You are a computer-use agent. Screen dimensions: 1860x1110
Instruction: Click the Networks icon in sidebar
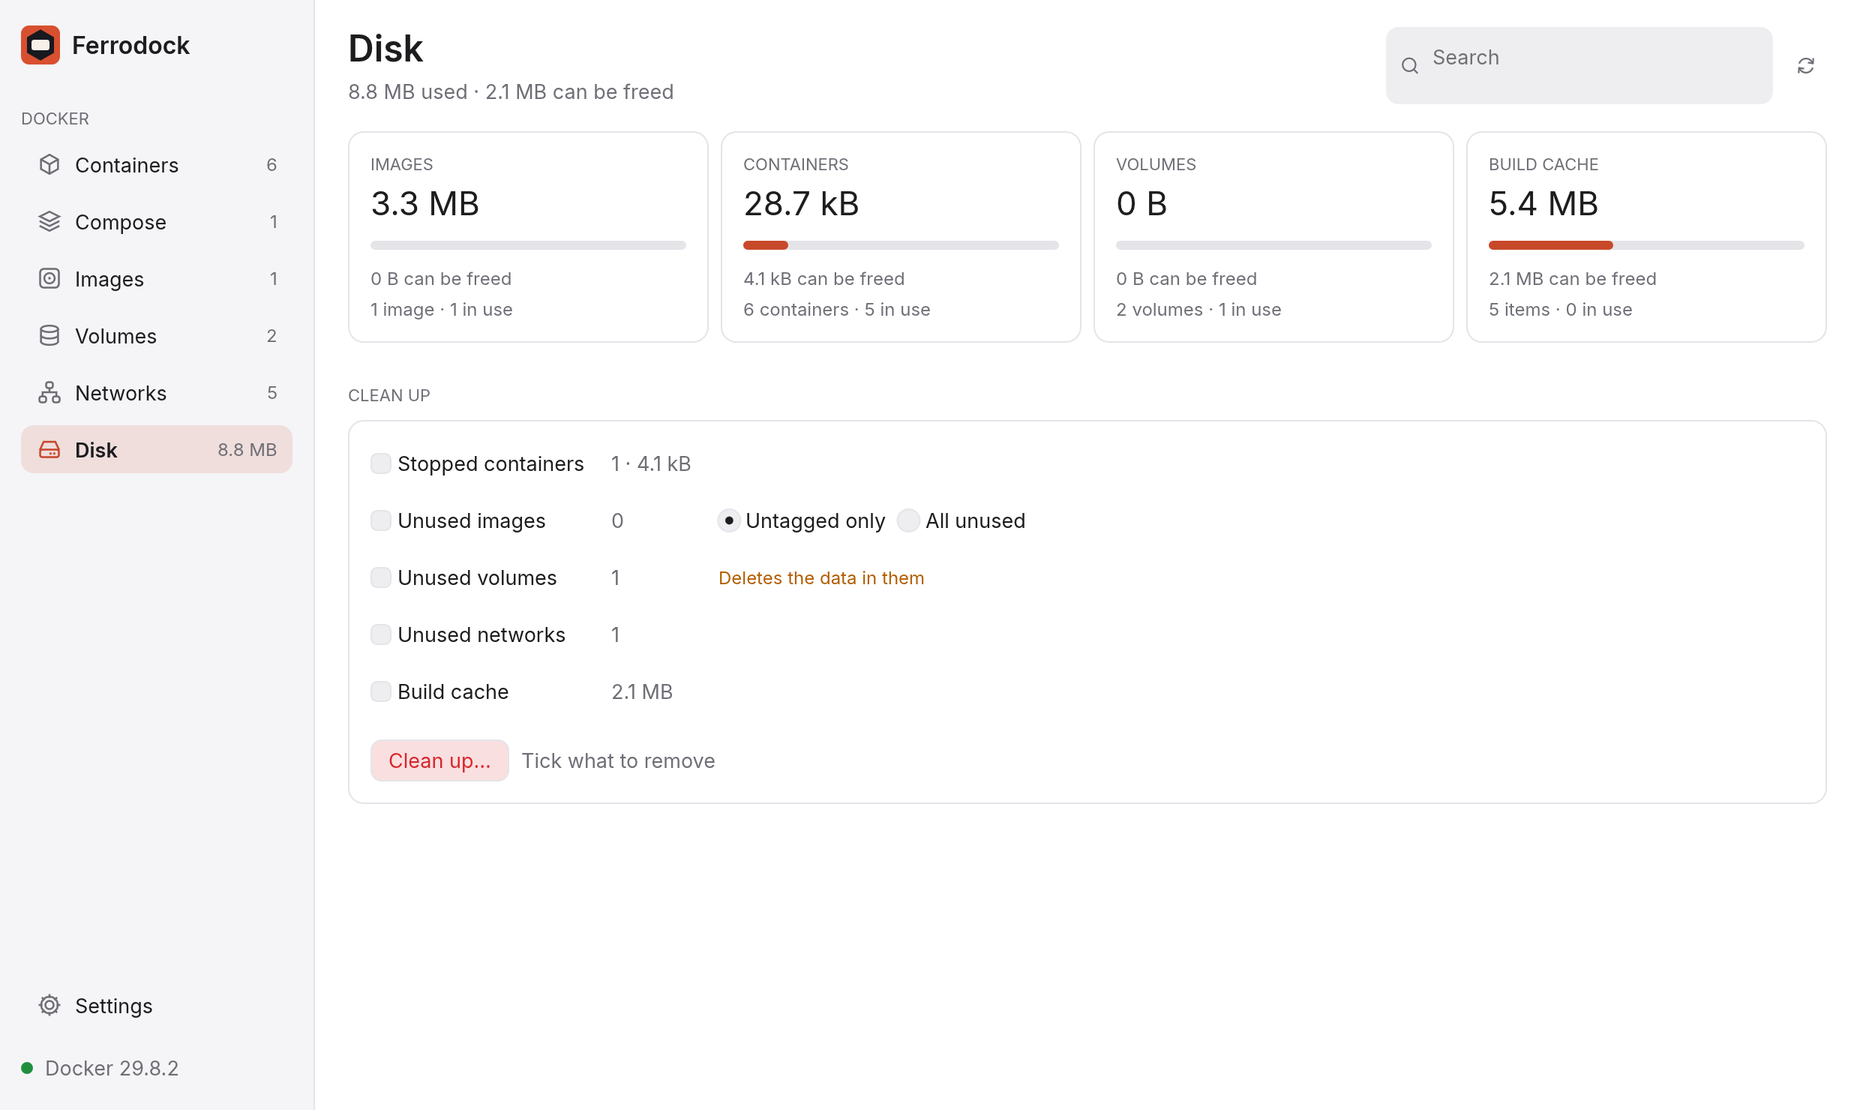[x=49, y=392]
